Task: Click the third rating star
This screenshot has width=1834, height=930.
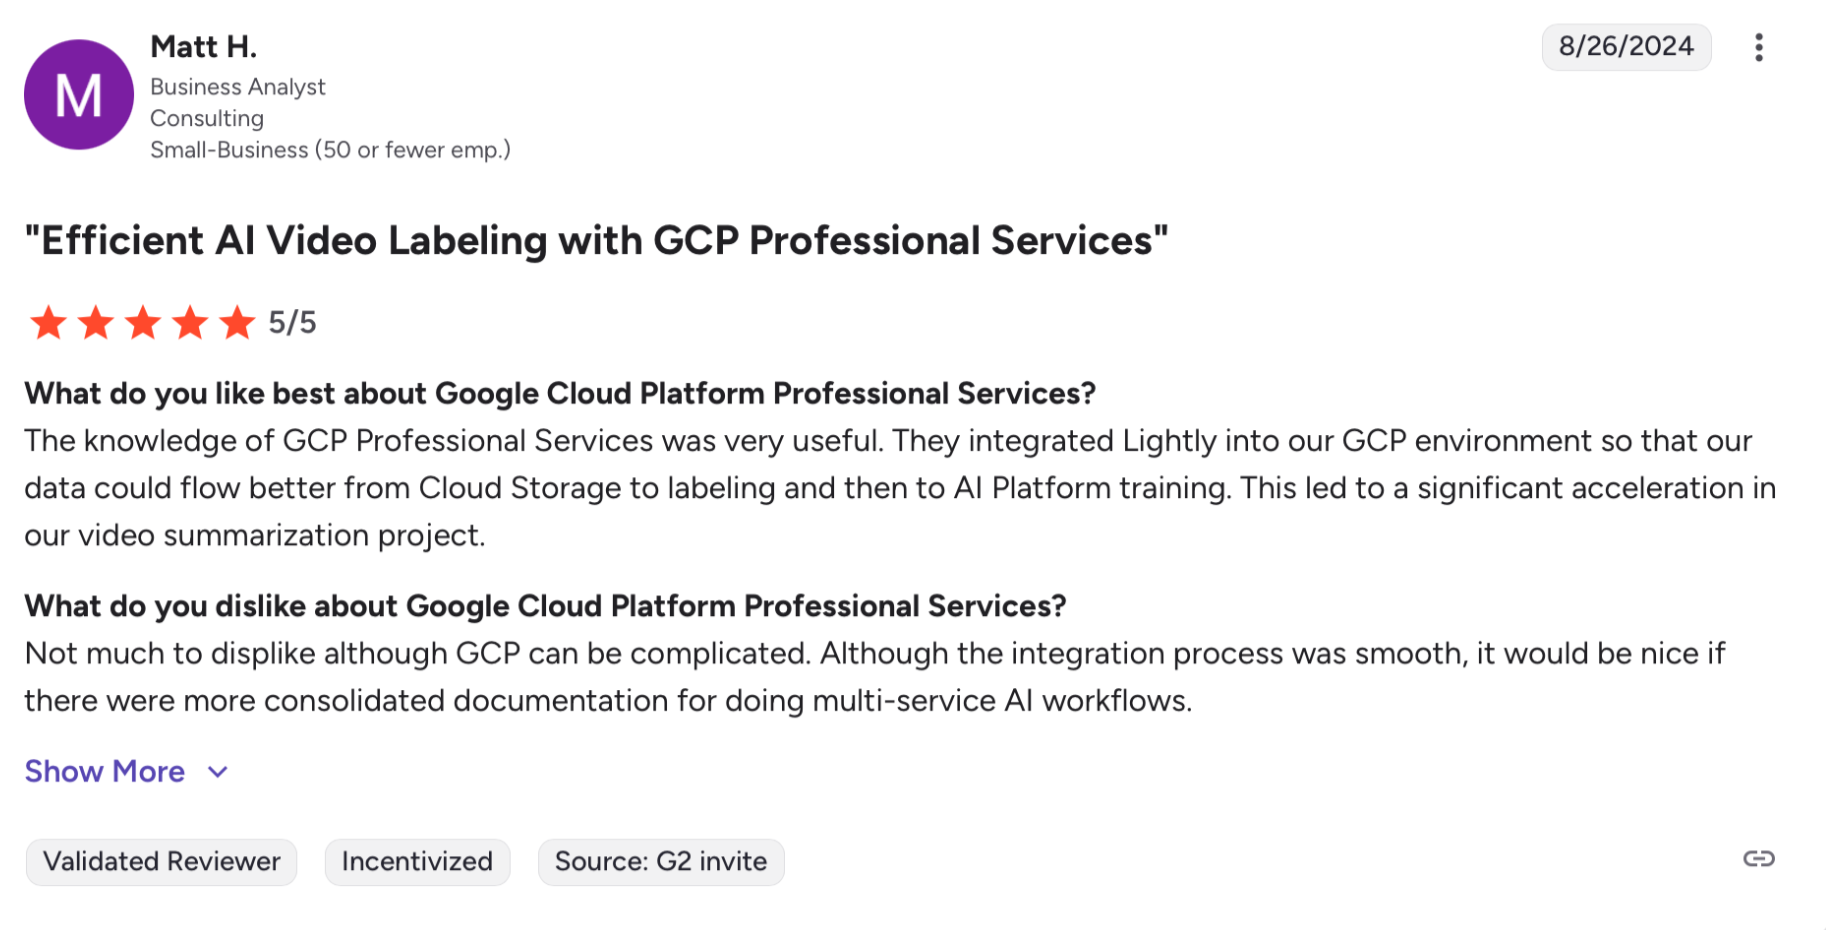Action: [143, 323]
